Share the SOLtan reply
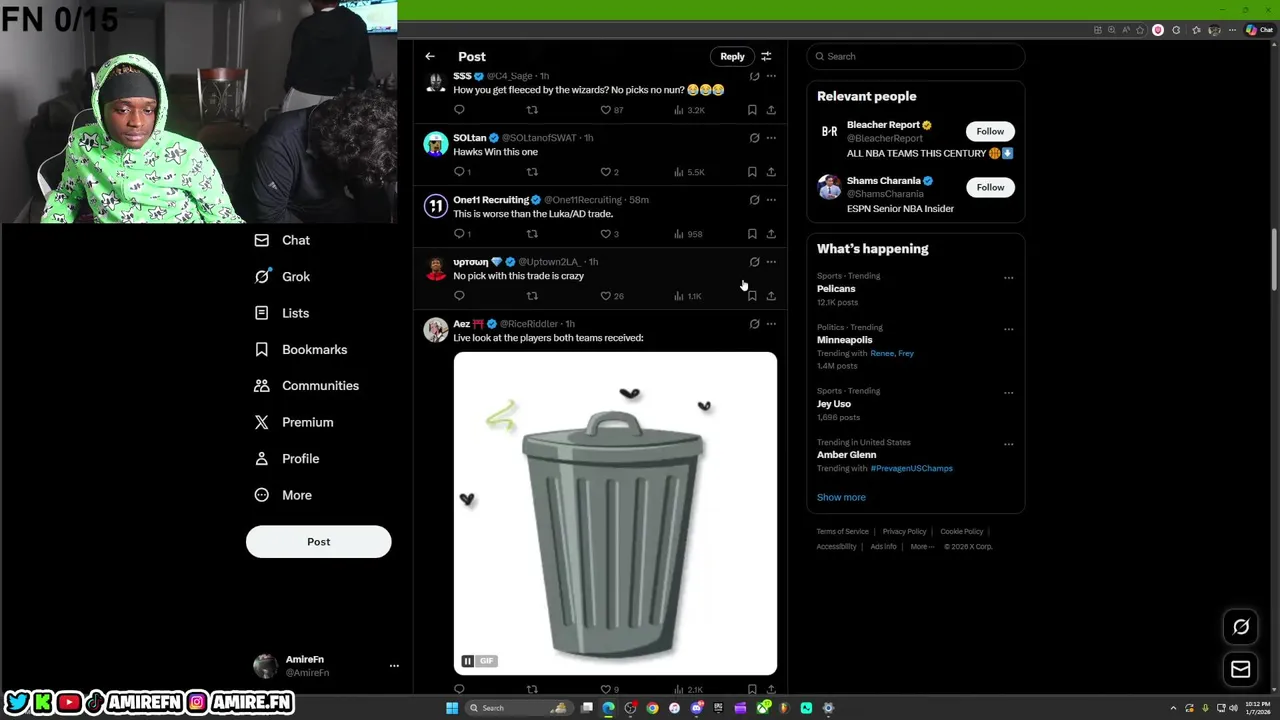Image resolution: width=1280 pixels, height=720 pixels. (771, 172)
